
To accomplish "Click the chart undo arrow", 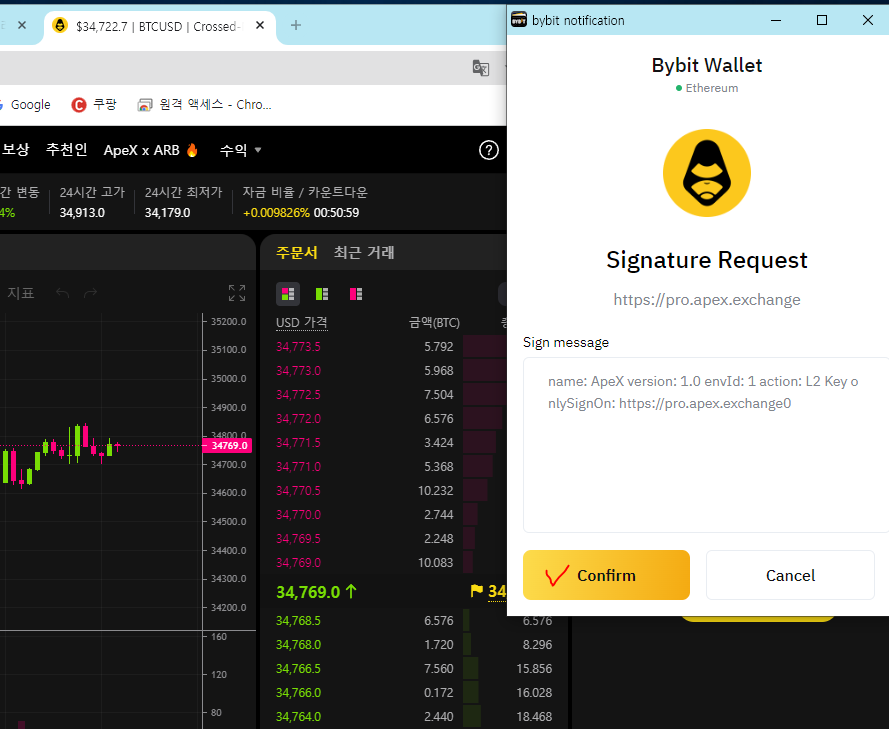I will point(62,293).
